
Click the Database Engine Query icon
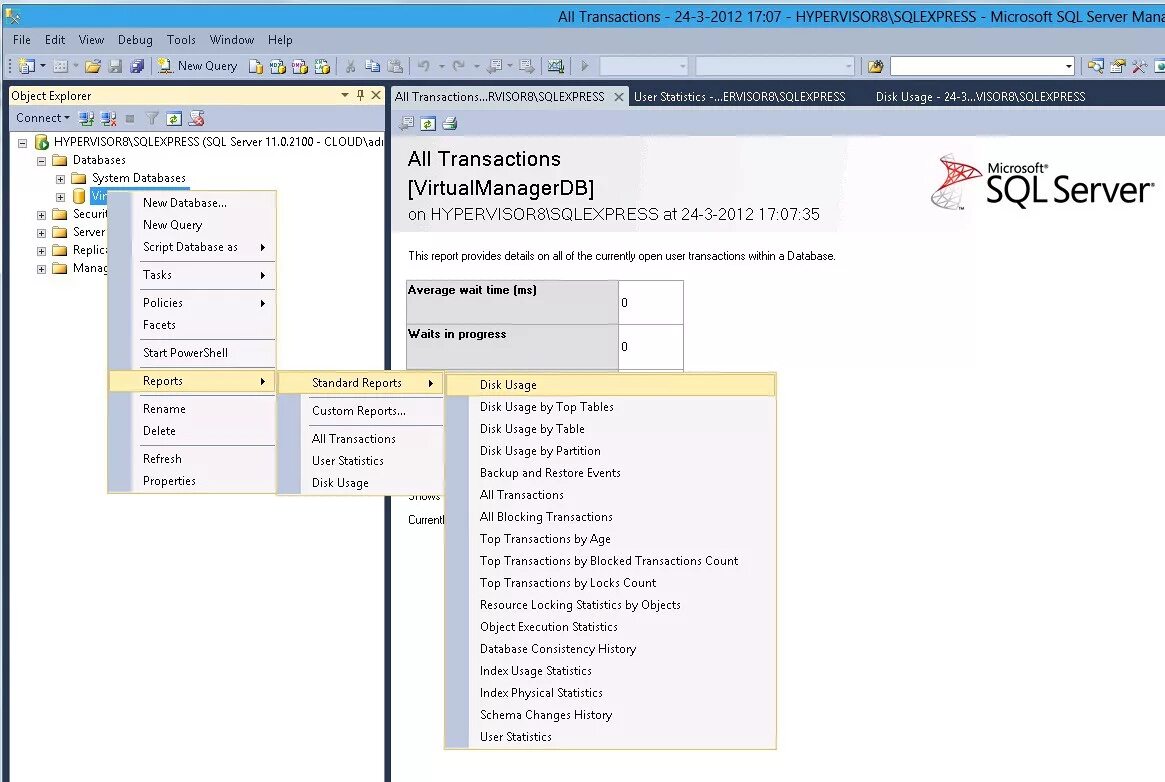point(256,66)
